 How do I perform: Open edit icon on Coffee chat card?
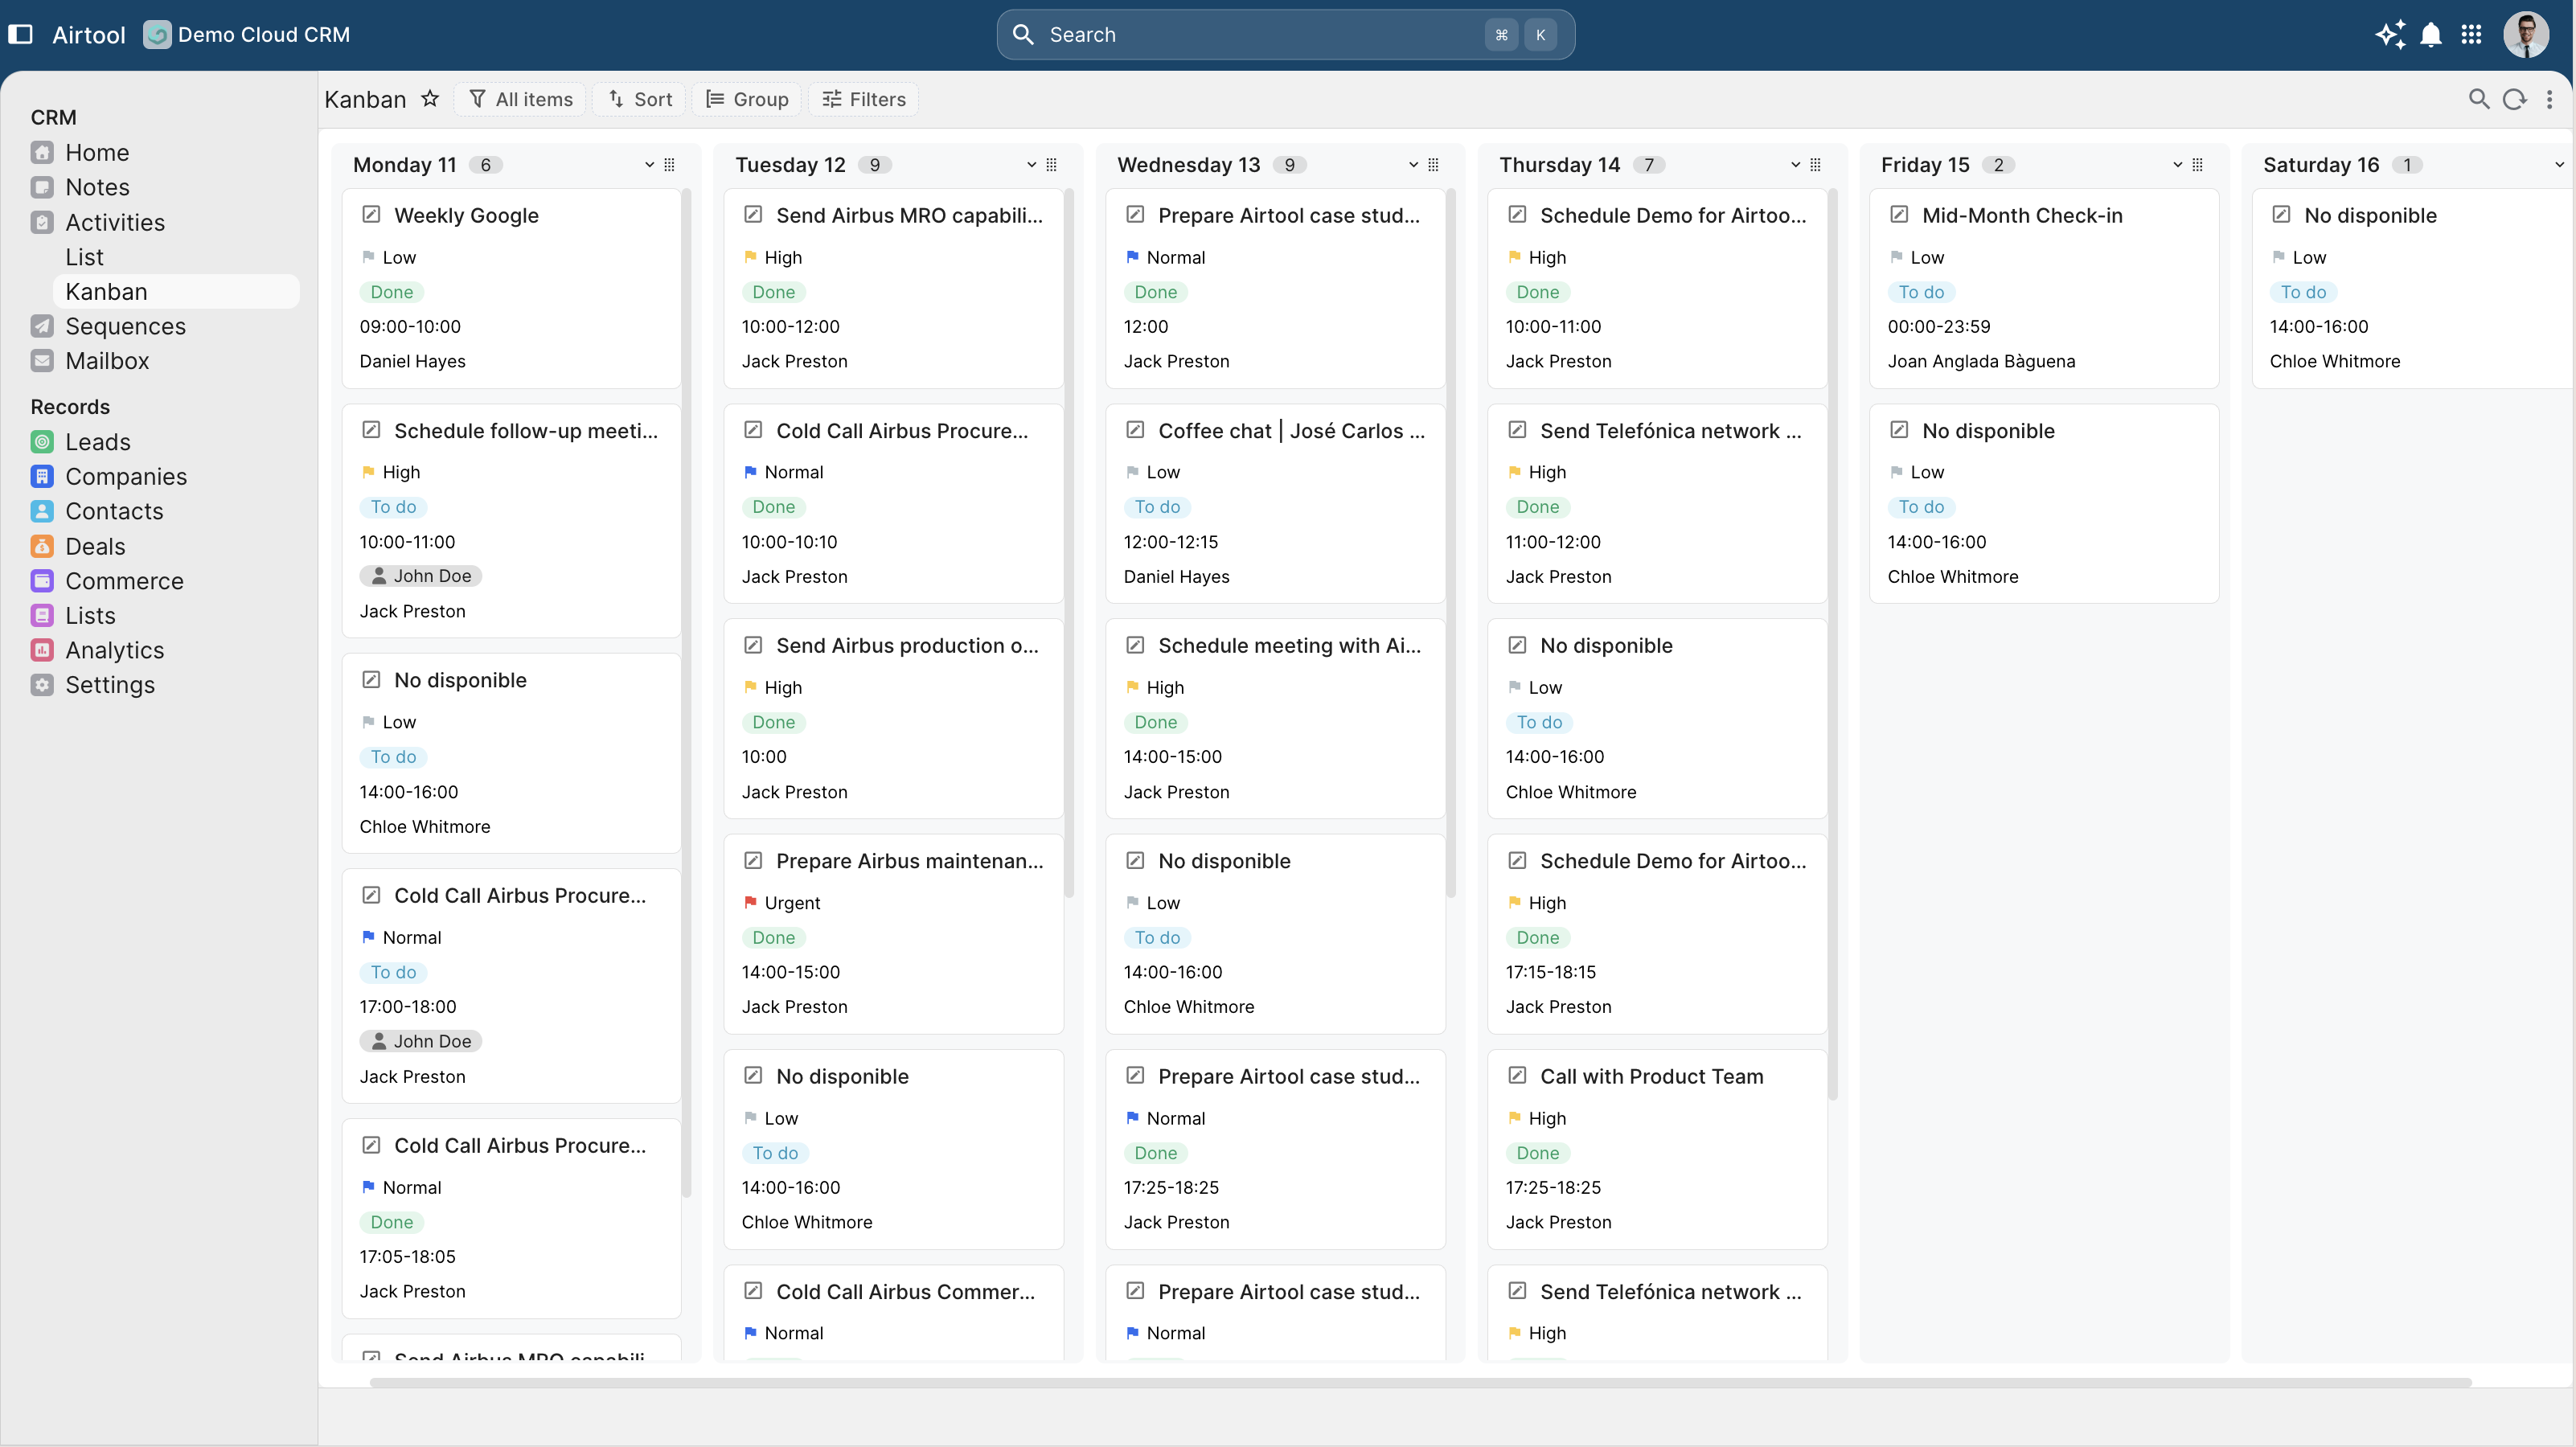point(1135,430)
